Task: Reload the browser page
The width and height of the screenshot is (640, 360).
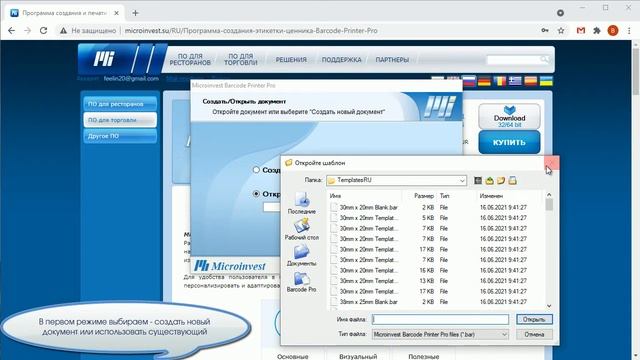Action: point(43,31)
